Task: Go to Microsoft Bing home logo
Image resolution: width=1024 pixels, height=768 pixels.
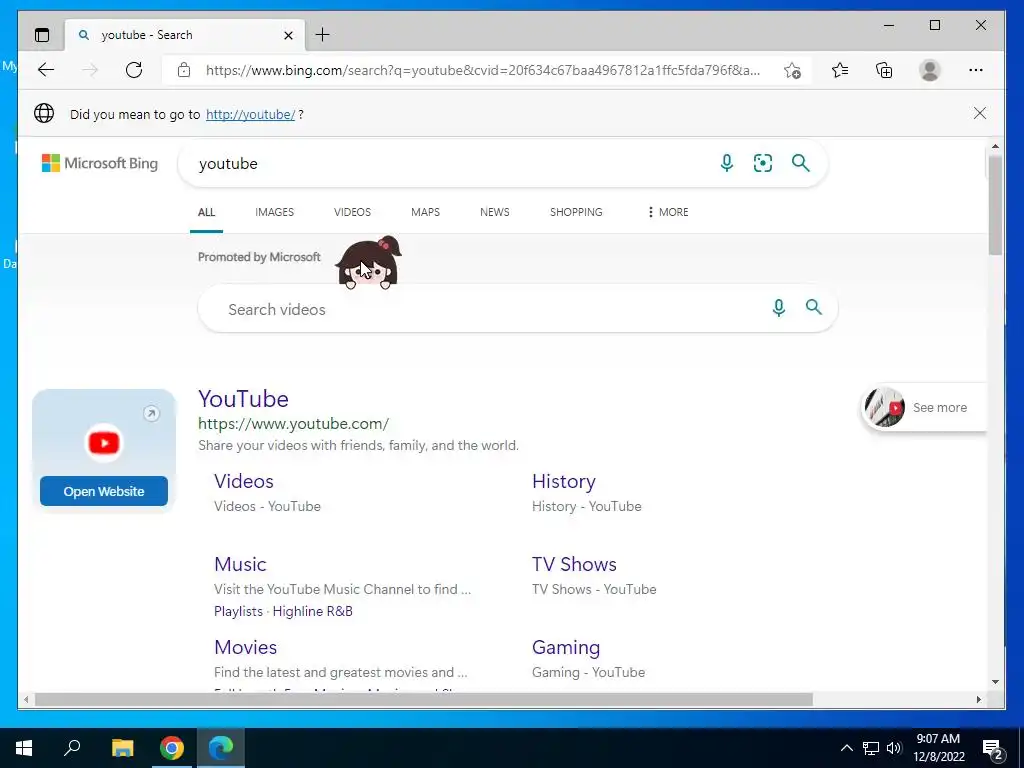Action: 99,163
